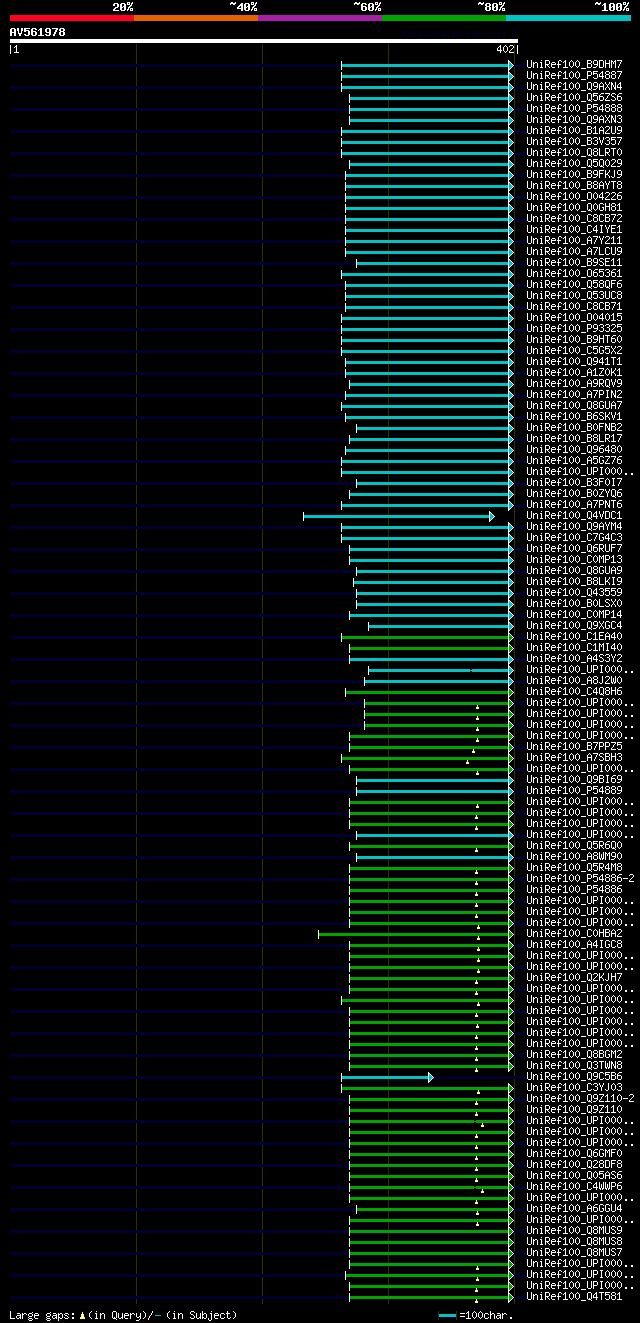Open entry UniRef100_B3F0I7
Image resolution: width=640 pixels, height=1323 pixels.
click(574, 482)
